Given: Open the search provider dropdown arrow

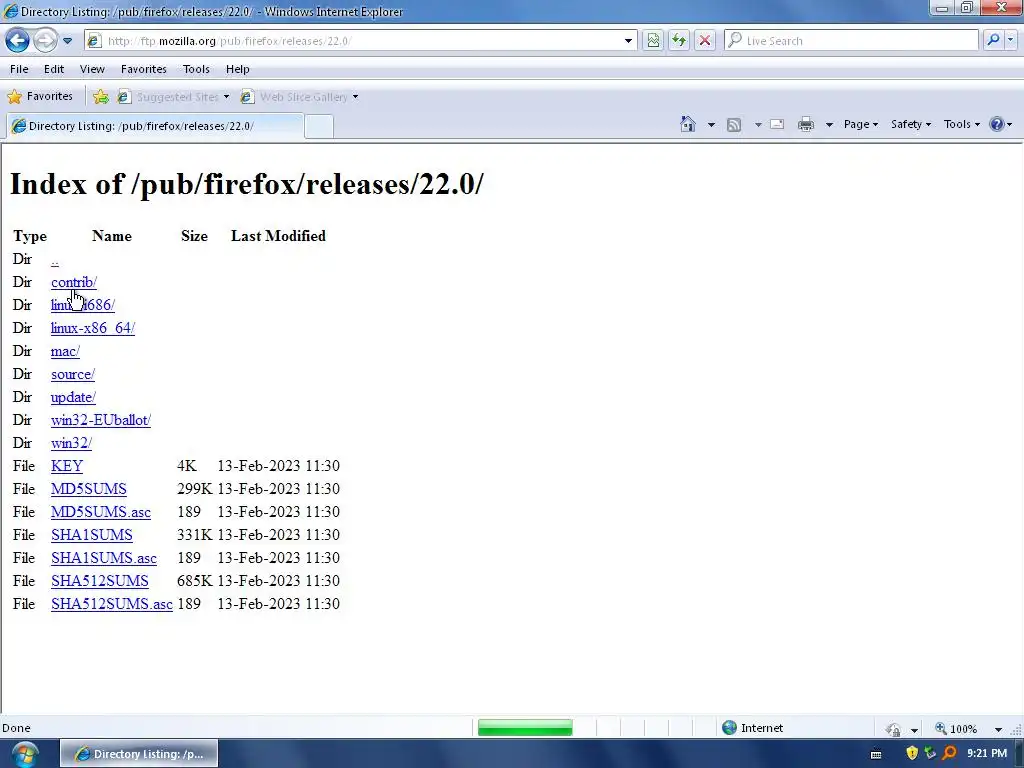Looking at the screenshot, I should [1010, 40].
